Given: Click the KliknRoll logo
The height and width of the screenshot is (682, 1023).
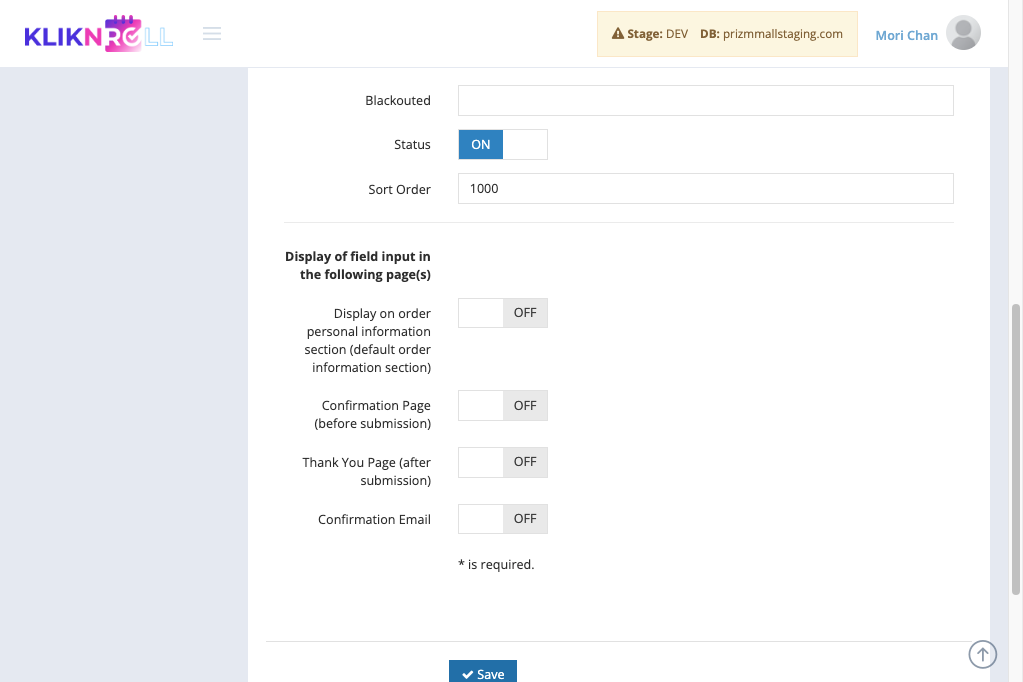Looking at the screenshot, I should click(x=99, y=33).
